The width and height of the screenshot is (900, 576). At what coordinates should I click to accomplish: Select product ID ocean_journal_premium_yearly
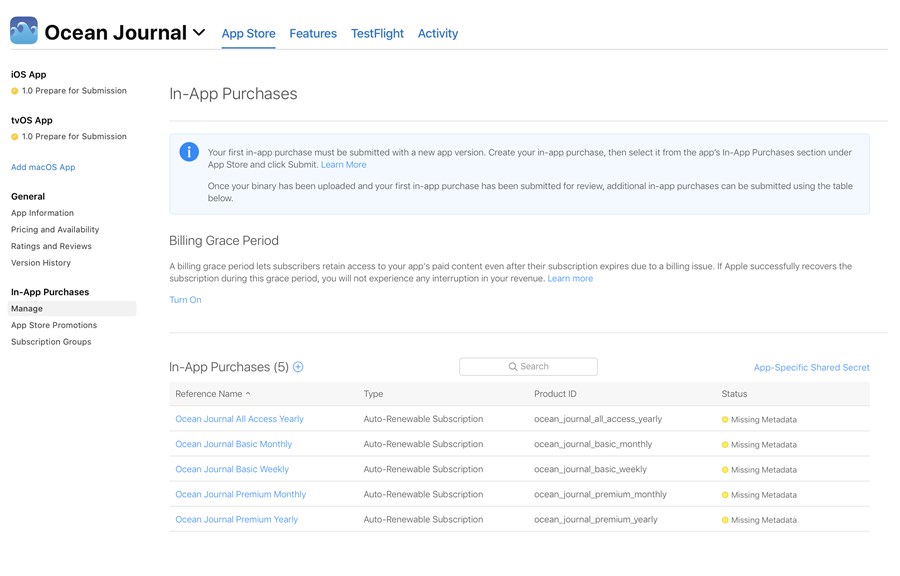click(x=596, y=520)
